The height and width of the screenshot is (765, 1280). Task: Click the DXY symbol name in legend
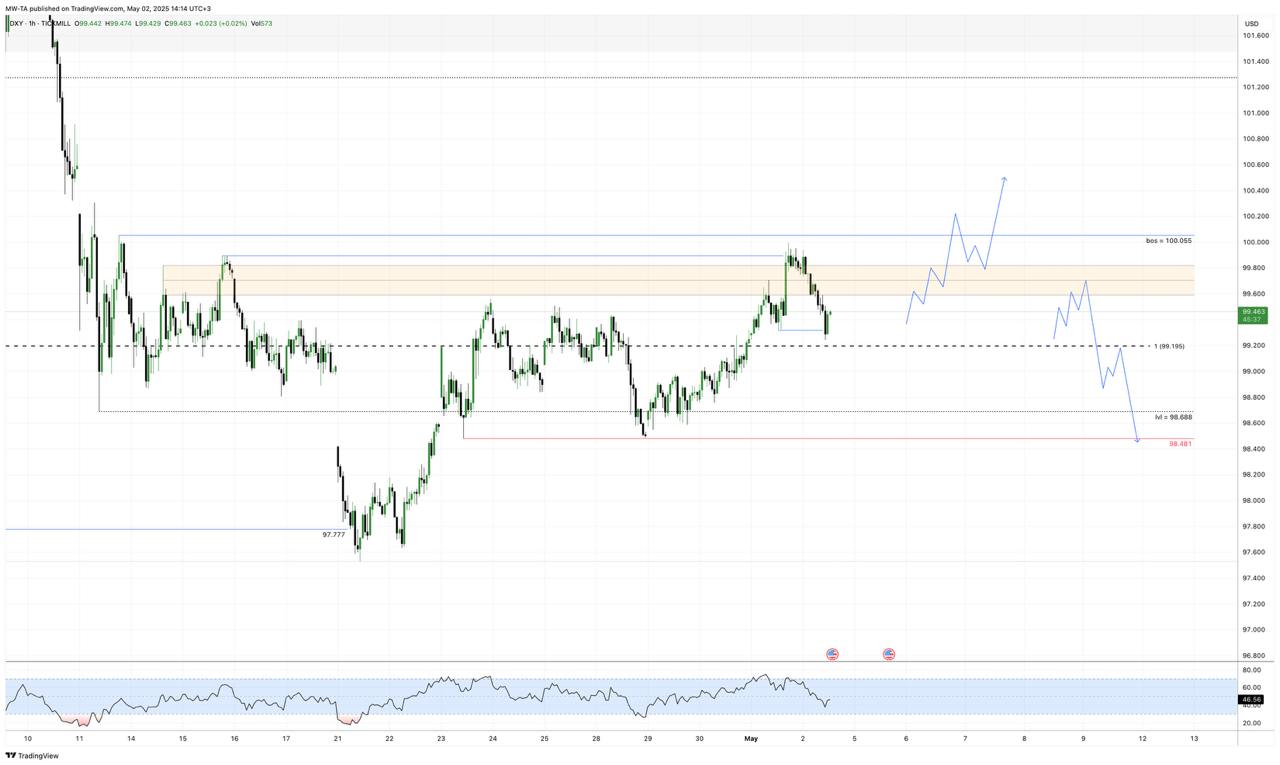(15, 23)
